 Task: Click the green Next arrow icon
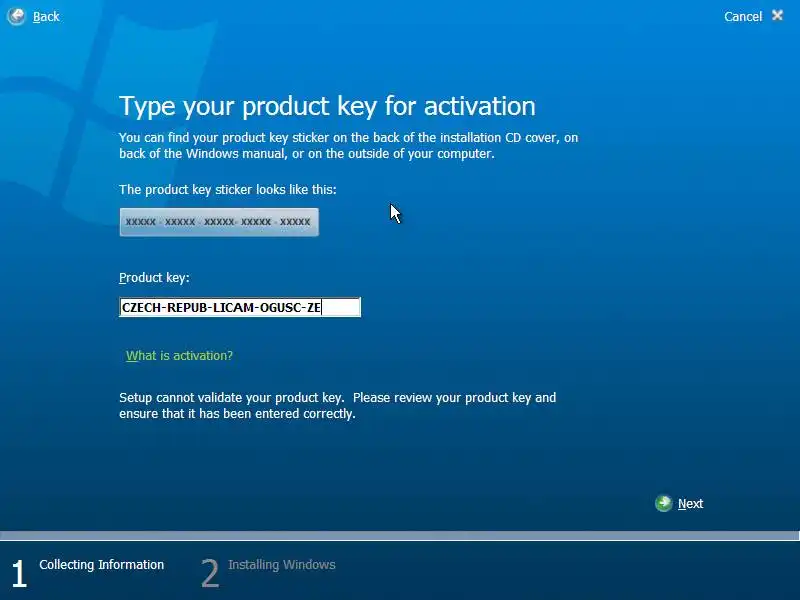664,504
